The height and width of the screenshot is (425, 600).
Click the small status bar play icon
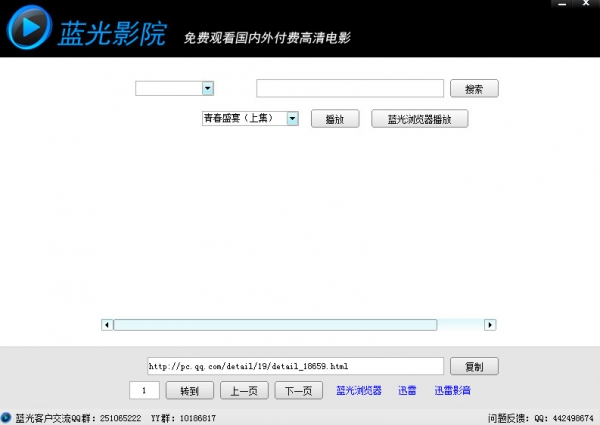click(6, 418)
